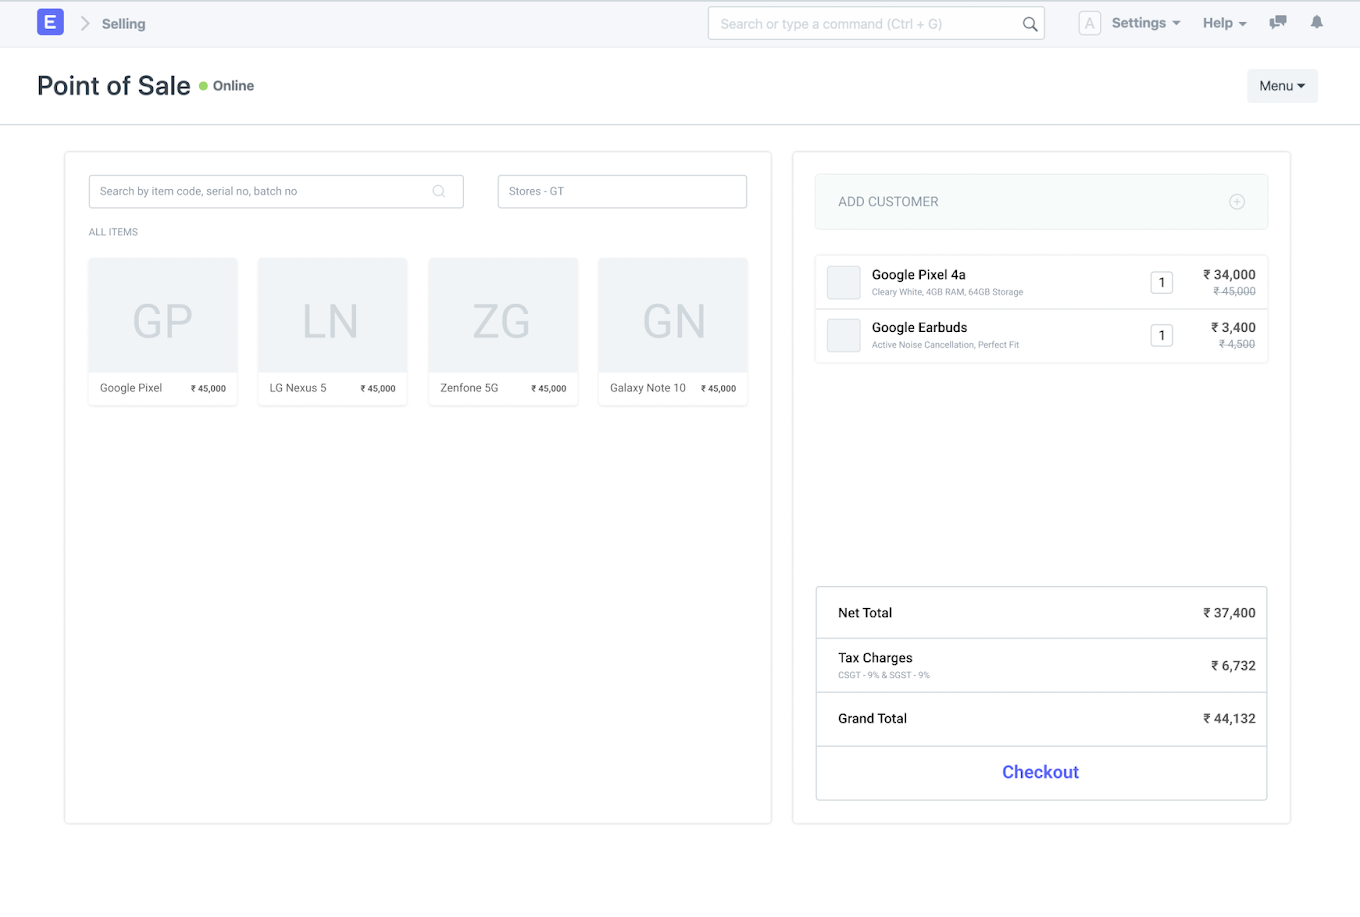Click the plus icon in Add Customer

(1237, 202)
